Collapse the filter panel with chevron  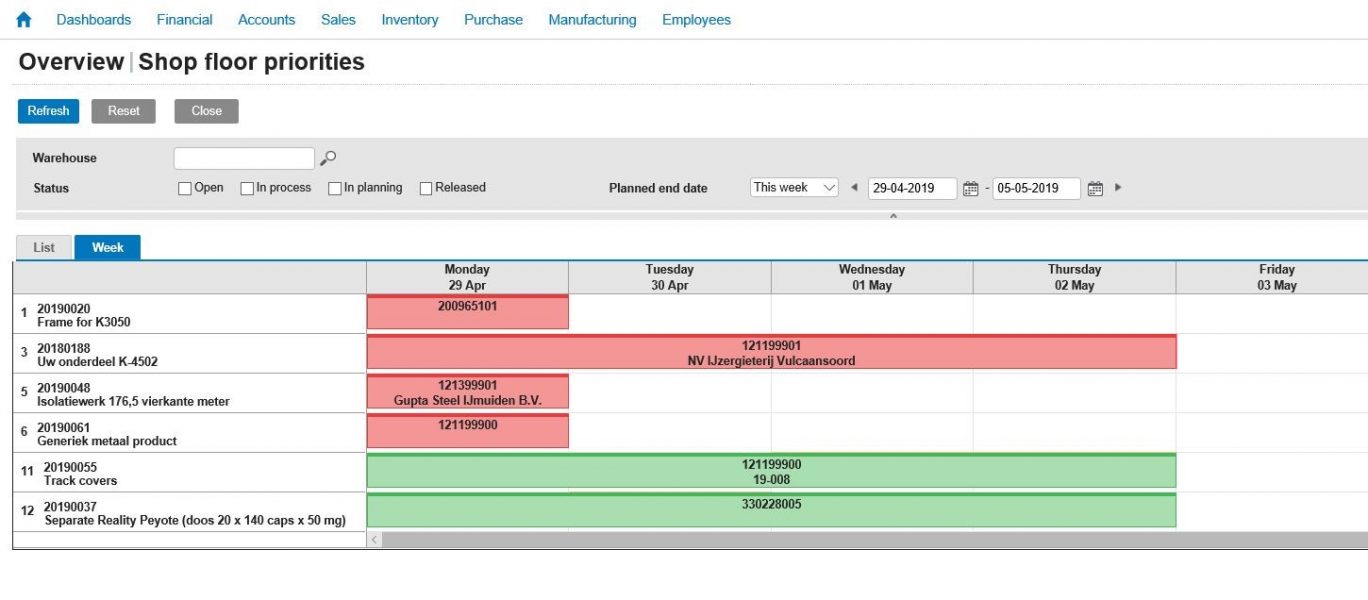coord(893,216)
